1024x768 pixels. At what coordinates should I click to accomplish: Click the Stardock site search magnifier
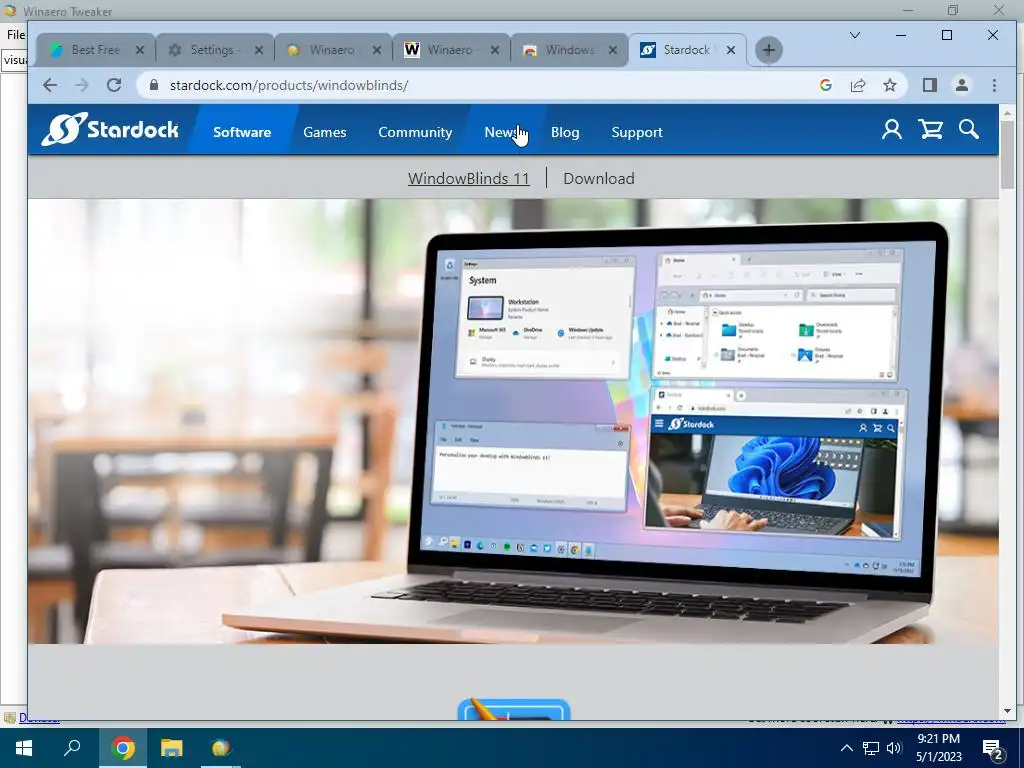(x=968, y=129)
